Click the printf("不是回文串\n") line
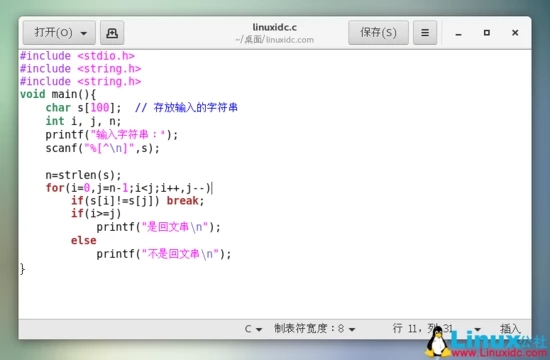 pyautogui.click(x=164, y=254)
